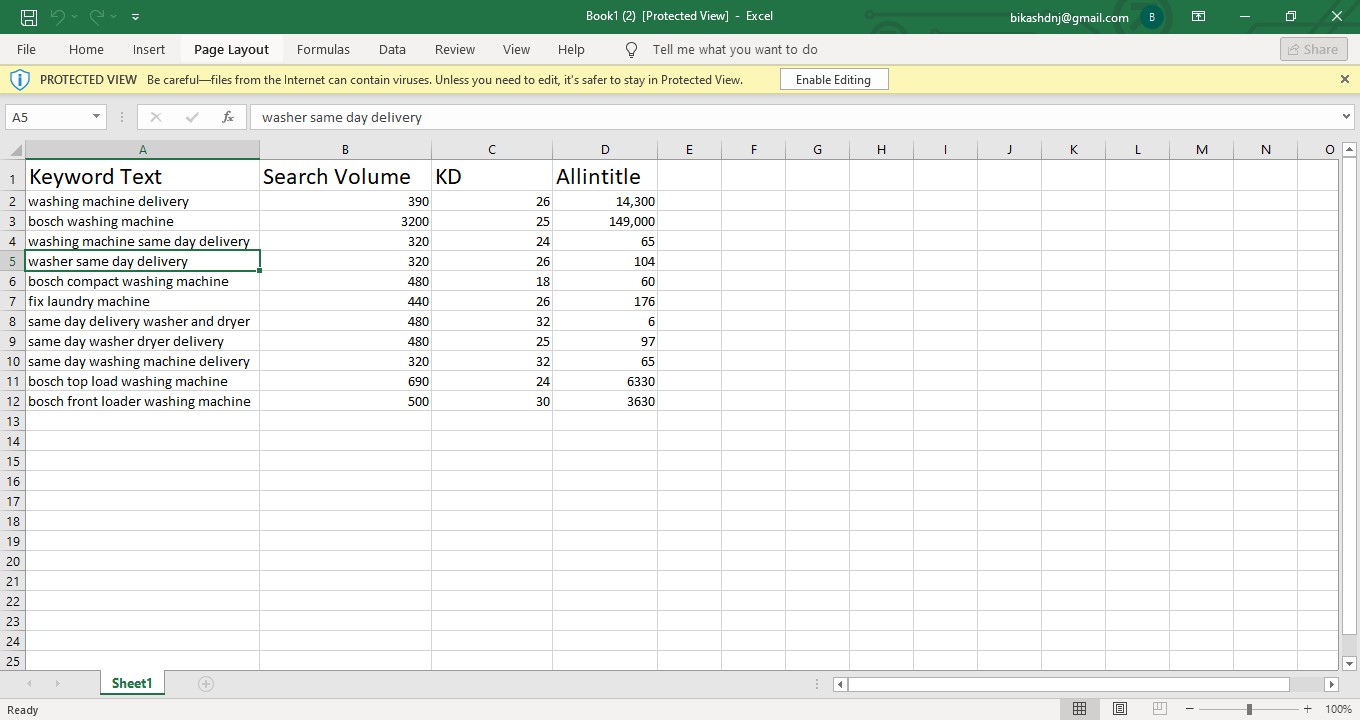Add a new sheet with plus icon
The image size is (1360, 720).
(x=206, y=684)
